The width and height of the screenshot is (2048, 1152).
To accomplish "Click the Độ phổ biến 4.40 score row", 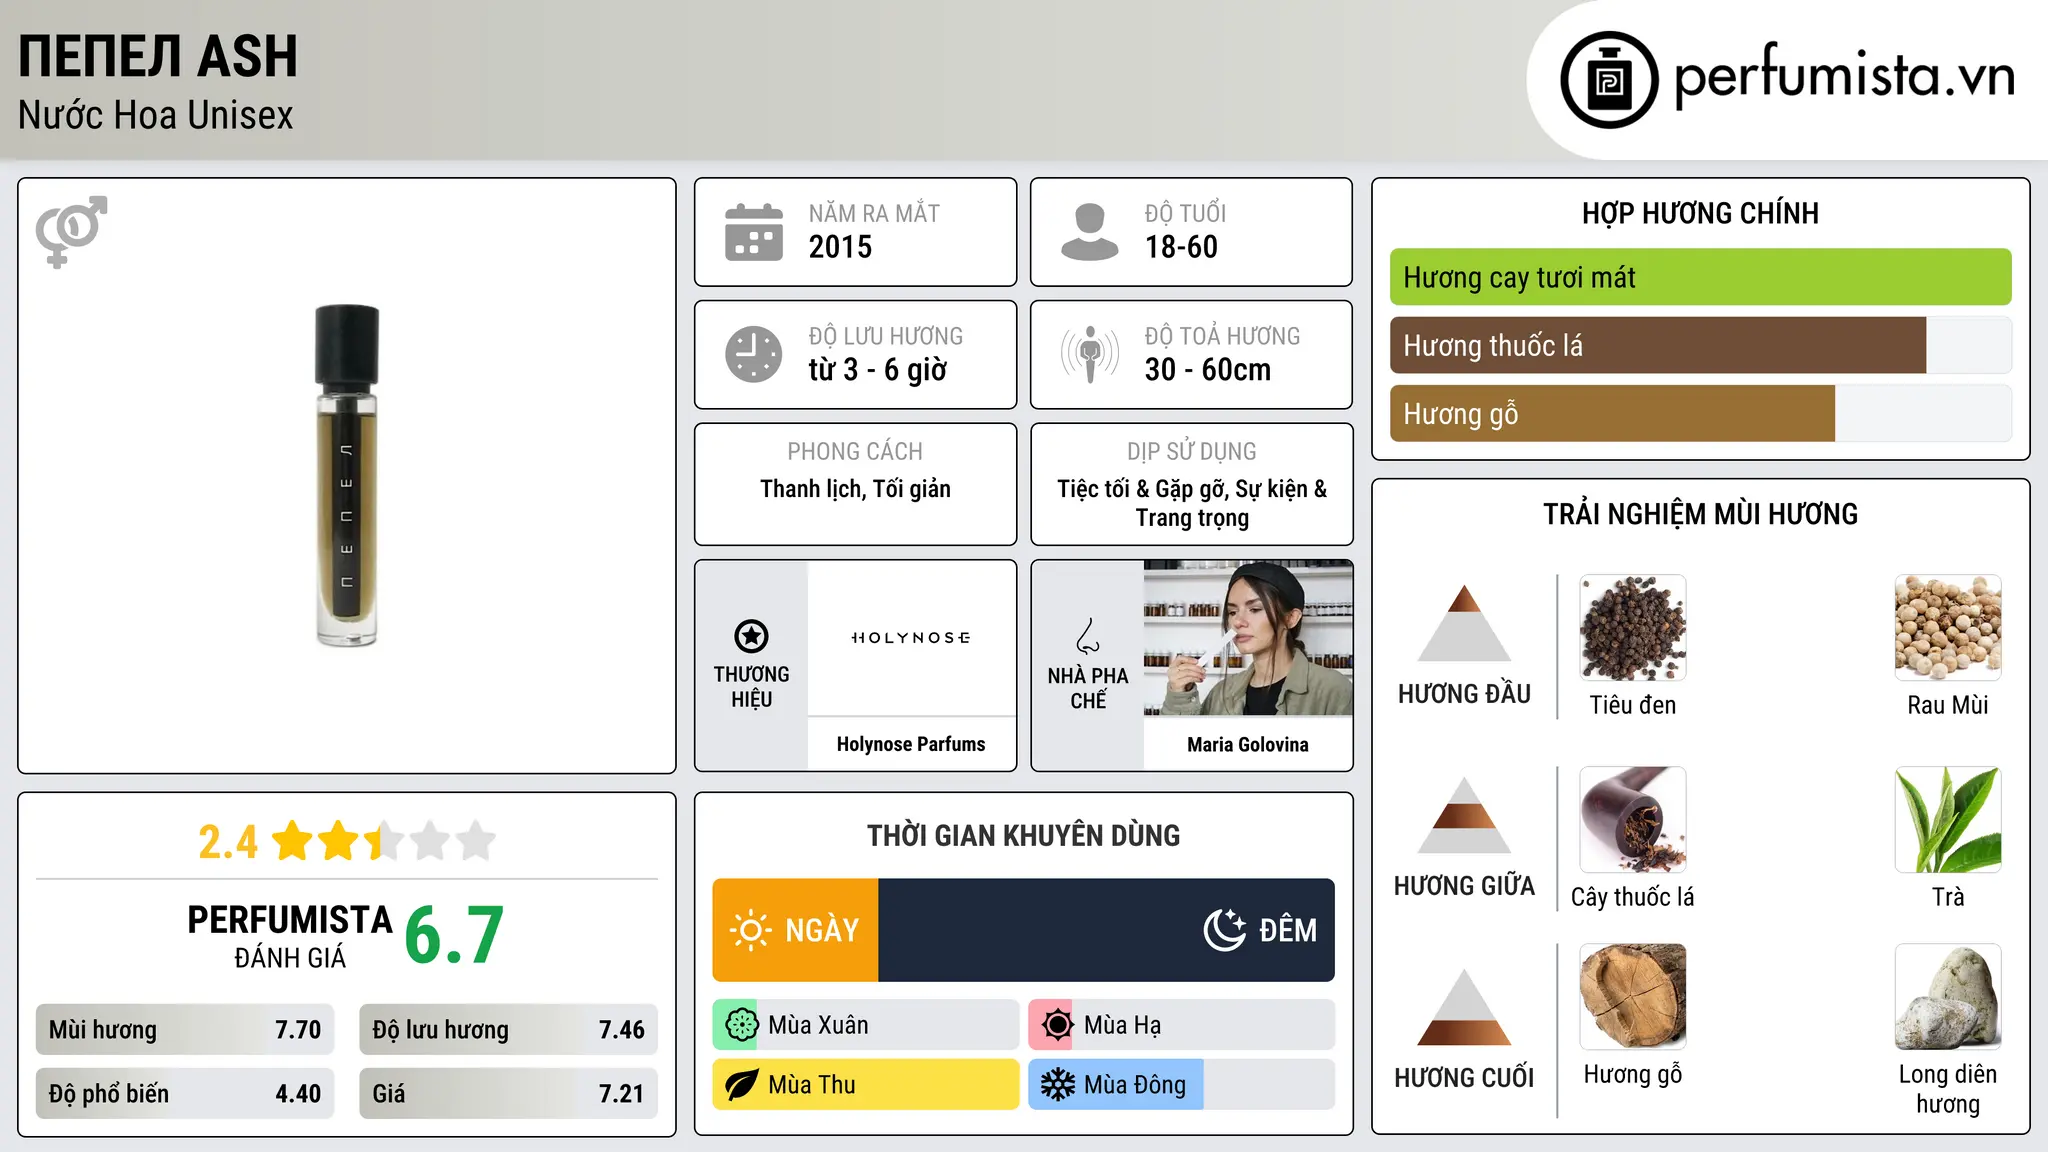I will [x=185, y=1094].
